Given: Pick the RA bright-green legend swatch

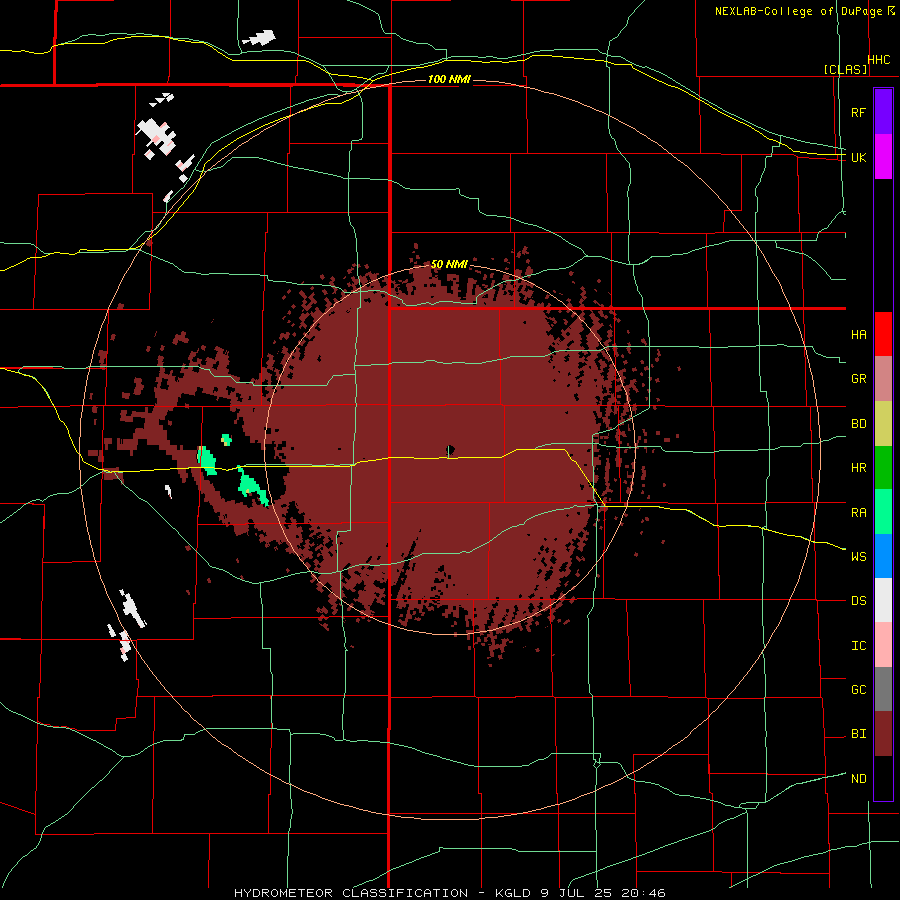Looking at the screenshot, I should 883,512.
